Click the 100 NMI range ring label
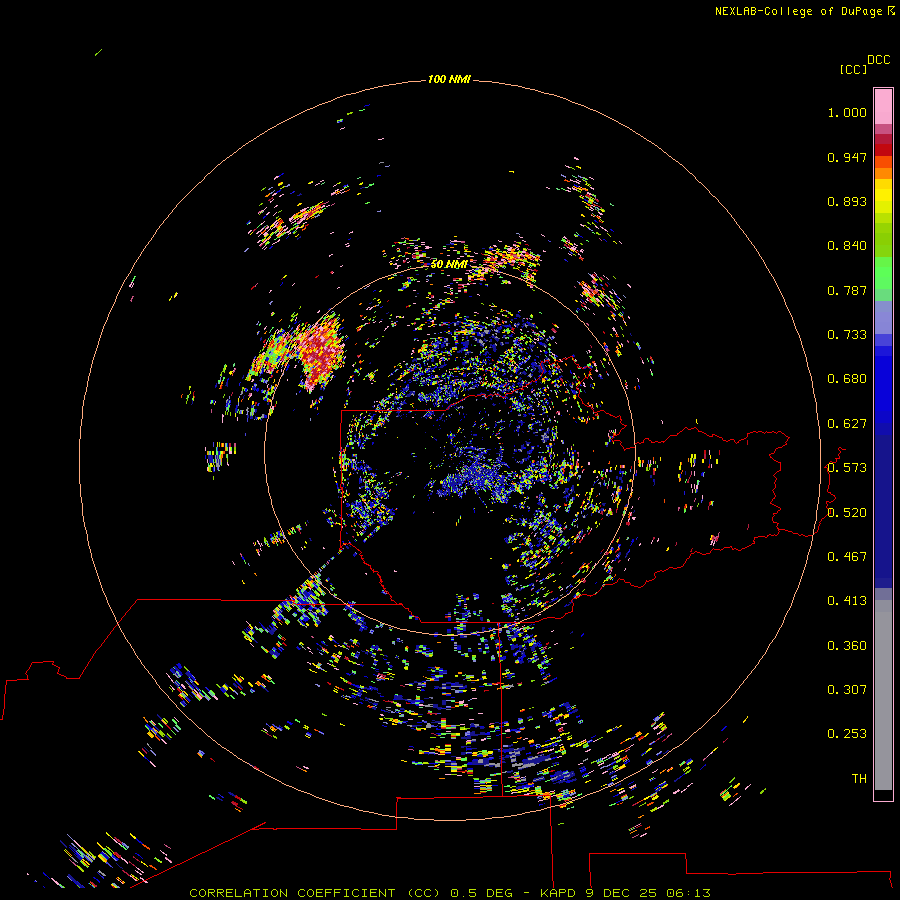 (449, 79)
